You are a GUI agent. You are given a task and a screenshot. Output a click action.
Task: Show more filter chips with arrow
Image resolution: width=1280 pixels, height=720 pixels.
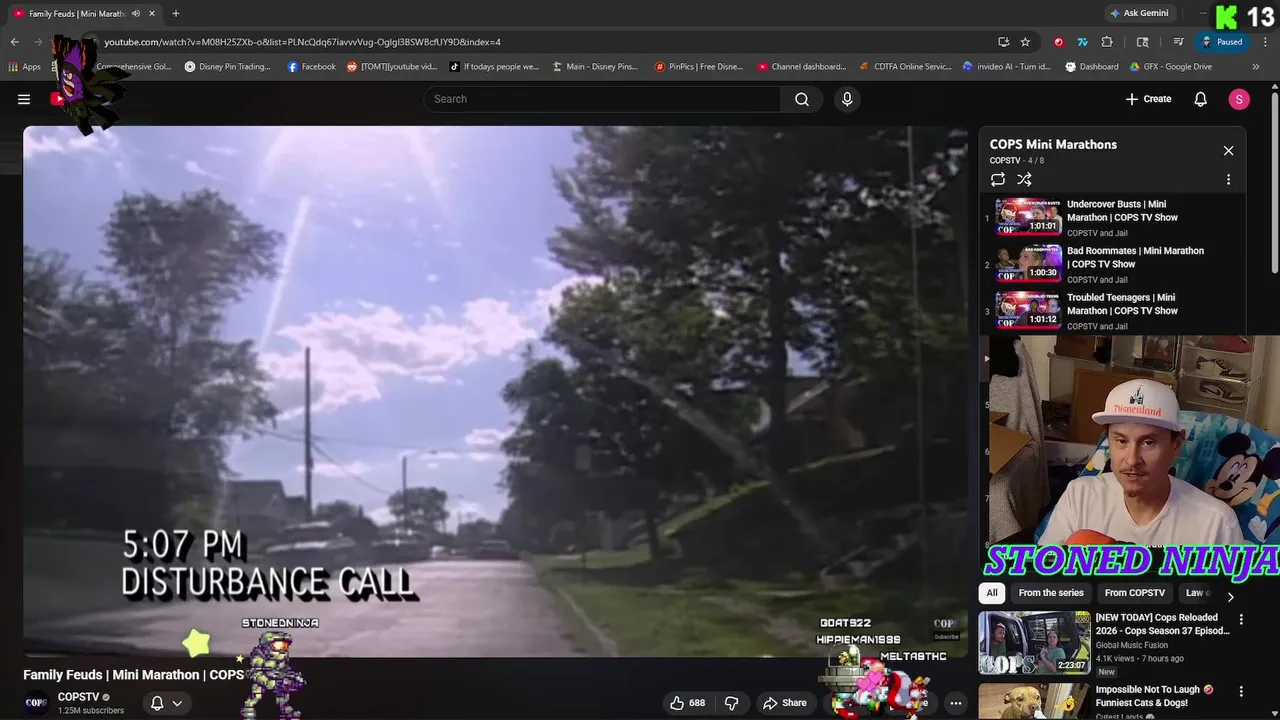[x=1230, y=597]
